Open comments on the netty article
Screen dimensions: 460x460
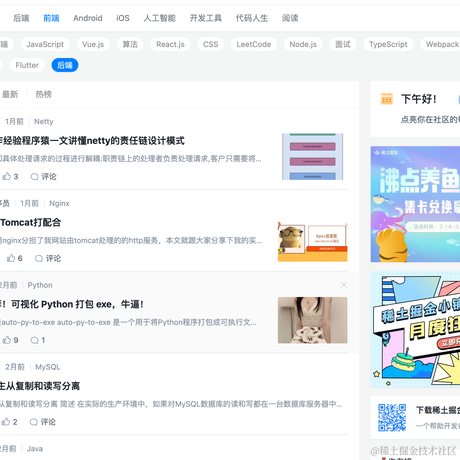(x=43, y=177)
